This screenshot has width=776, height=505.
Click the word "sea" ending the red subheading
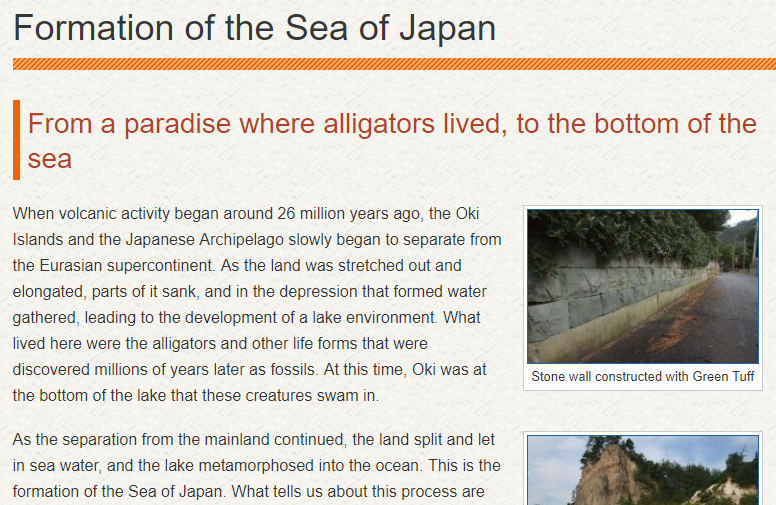click(x=49, y=159)
